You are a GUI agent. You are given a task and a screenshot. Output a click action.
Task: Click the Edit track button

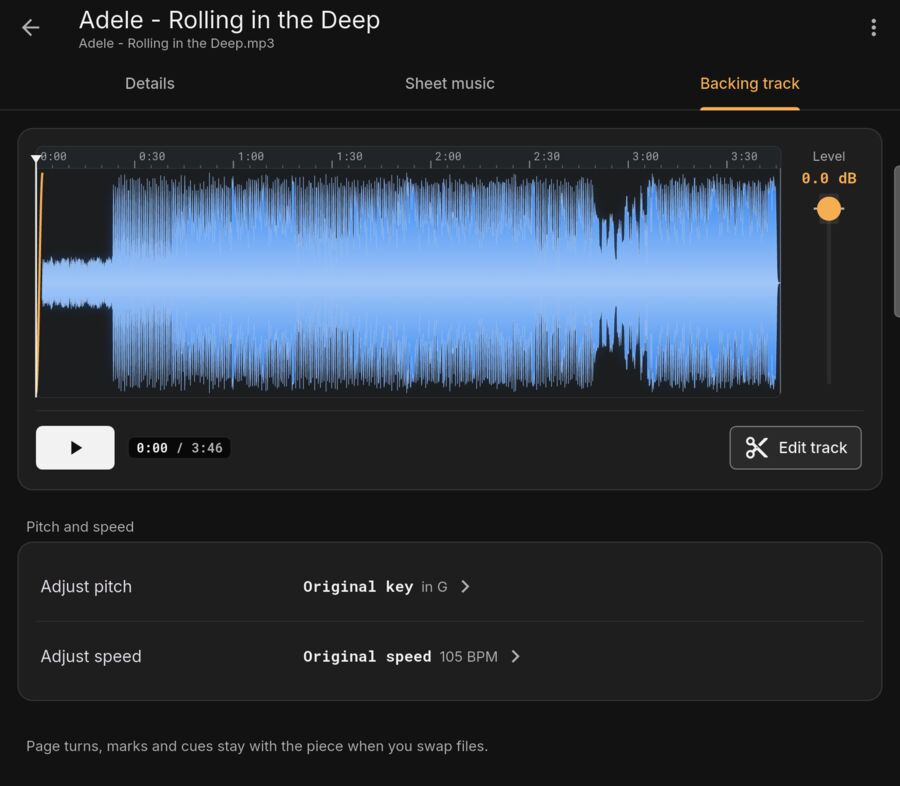(x=795, y=447)
